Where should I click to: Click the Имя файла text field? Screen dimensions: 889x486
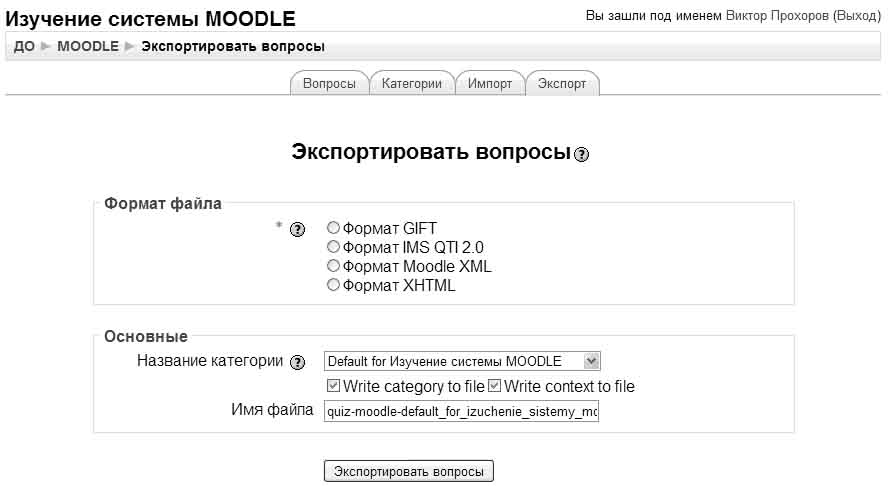pos(461,411)
